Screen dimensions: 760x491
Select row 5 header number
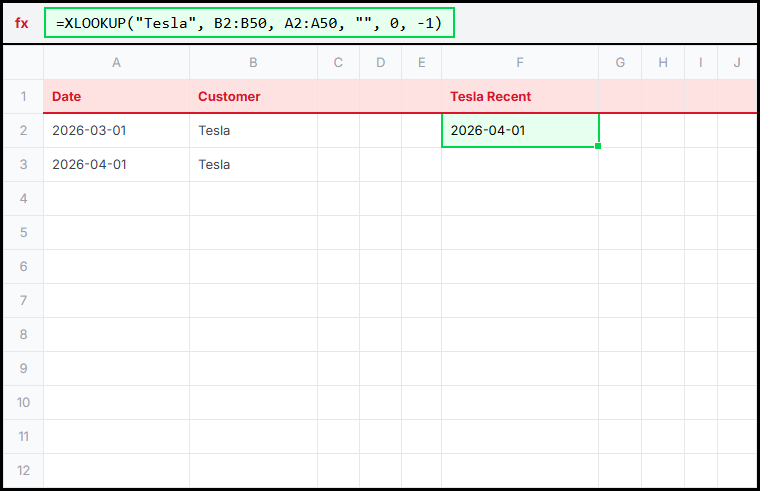click(x=23, y=232)
